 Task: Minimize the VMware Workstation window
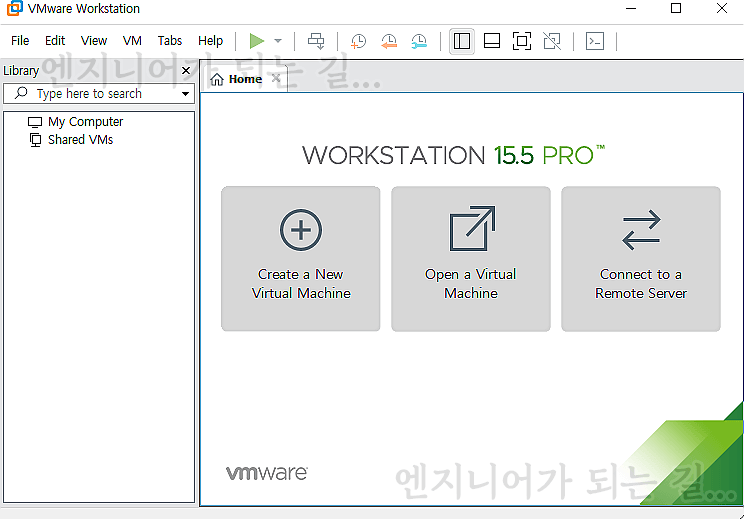pos(631,9)
